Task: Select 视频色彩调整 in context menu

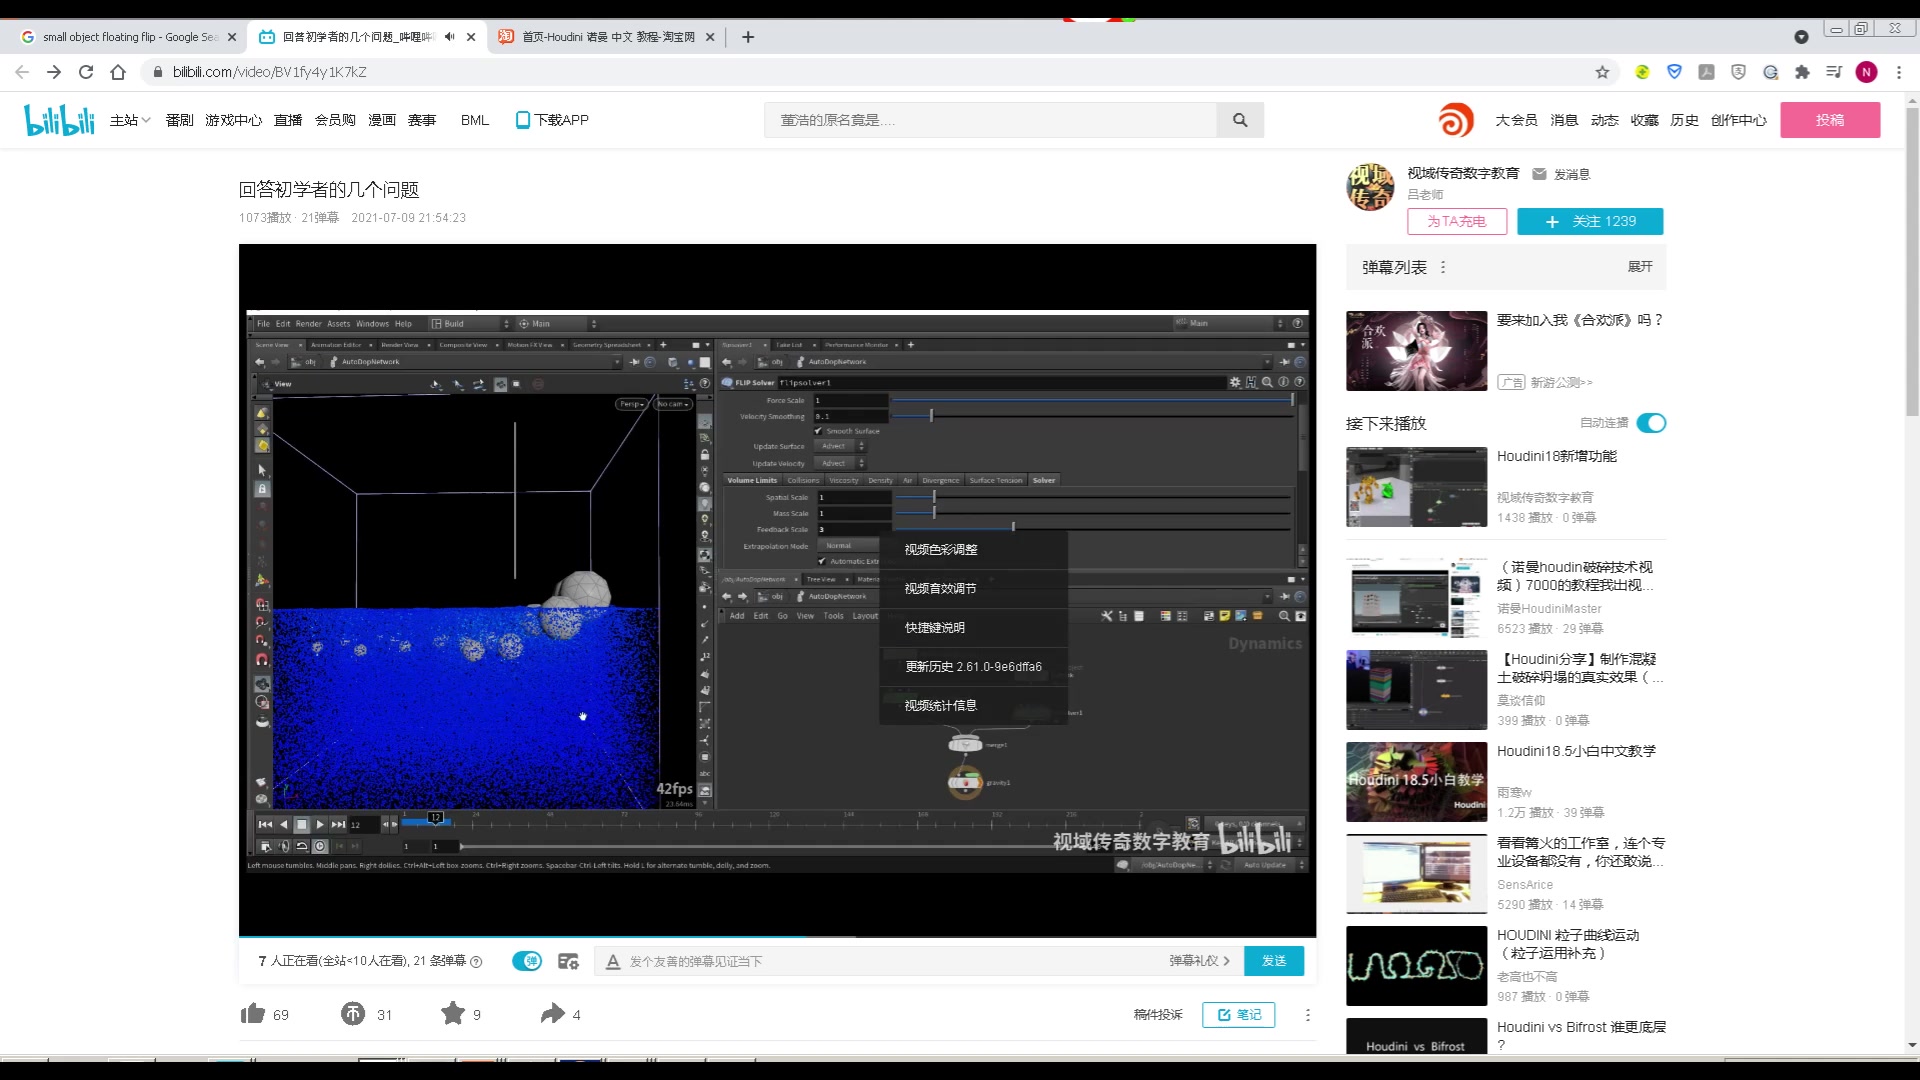Action: [x=973, y=550]
